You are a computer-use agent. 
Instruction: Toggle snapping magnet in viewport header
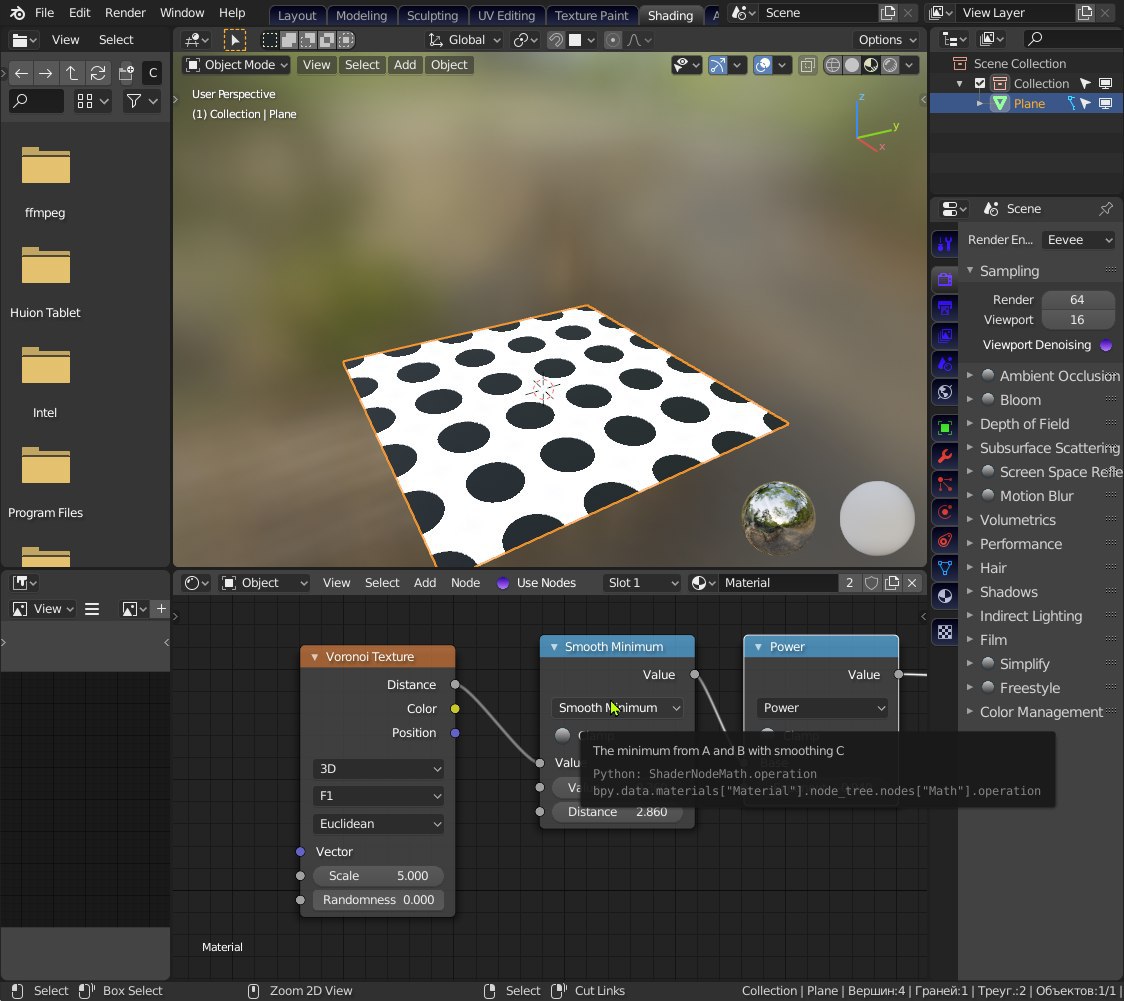[x=556, y=40]
